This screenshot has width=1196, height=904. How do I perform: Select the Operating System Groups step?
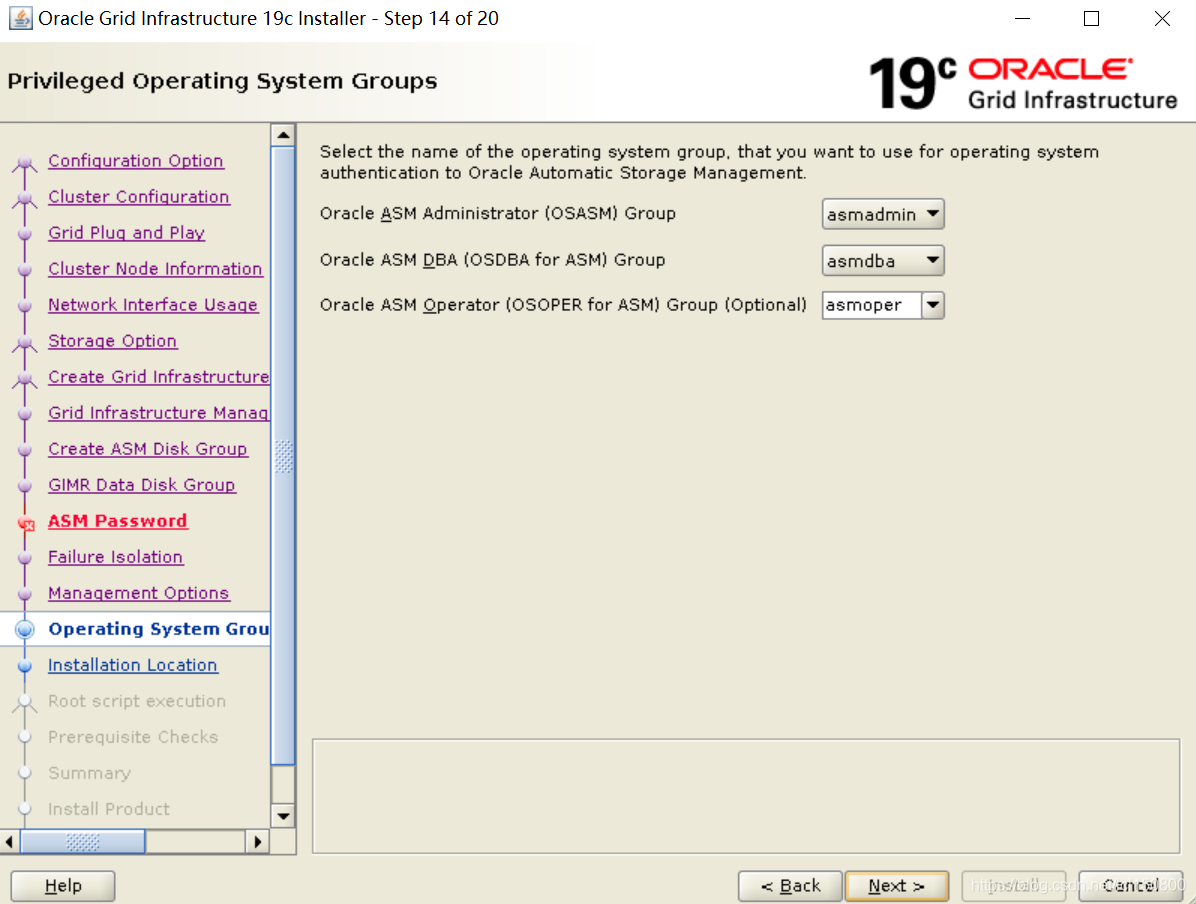159,629
